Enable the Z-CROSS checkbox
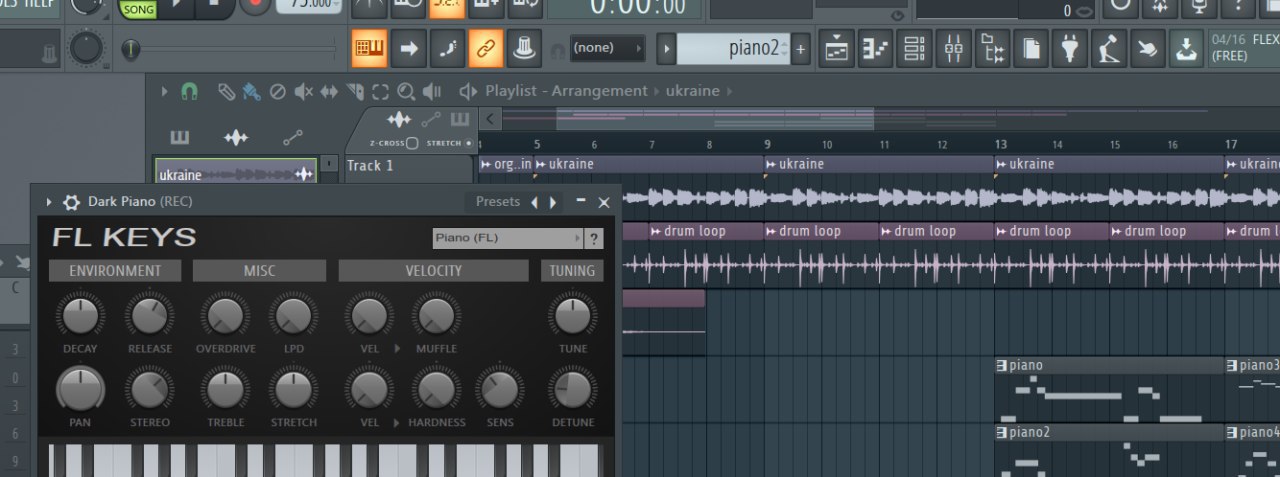 pyautogui.click(x=412, y=143)
